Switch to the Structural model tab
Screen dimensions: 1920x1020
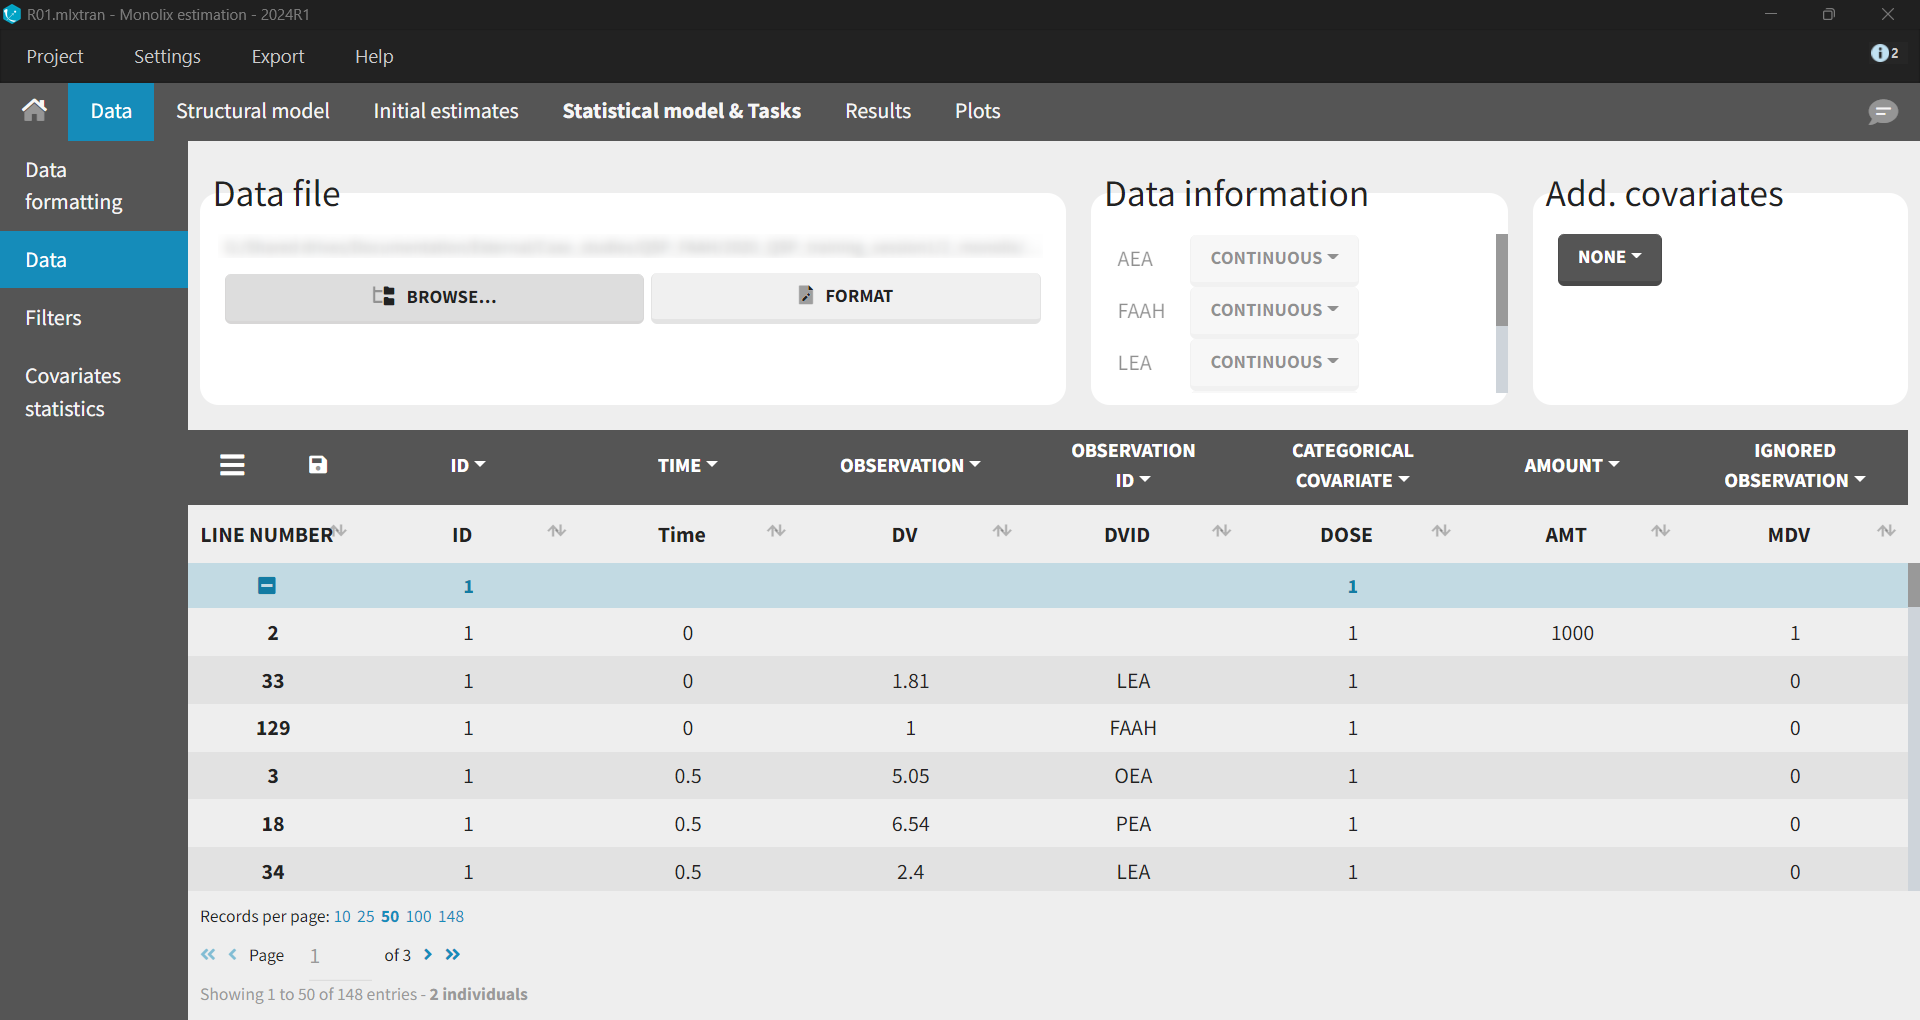252,111
